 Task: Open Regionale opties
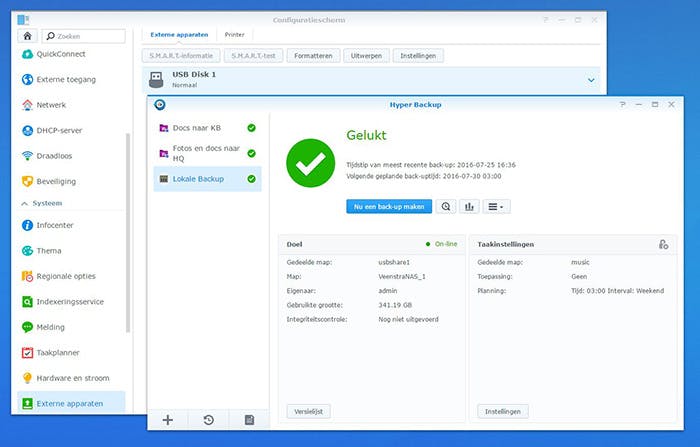point(58,276)
